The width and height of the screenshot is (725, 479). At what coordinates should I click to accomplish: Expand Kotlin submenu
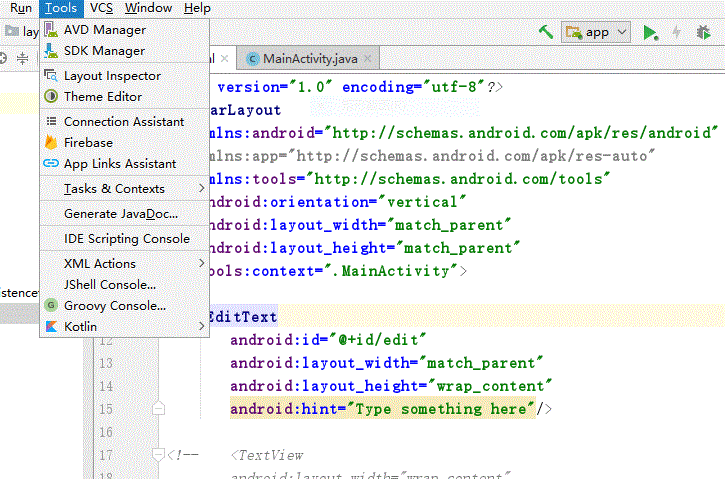[x=124, y=326]
